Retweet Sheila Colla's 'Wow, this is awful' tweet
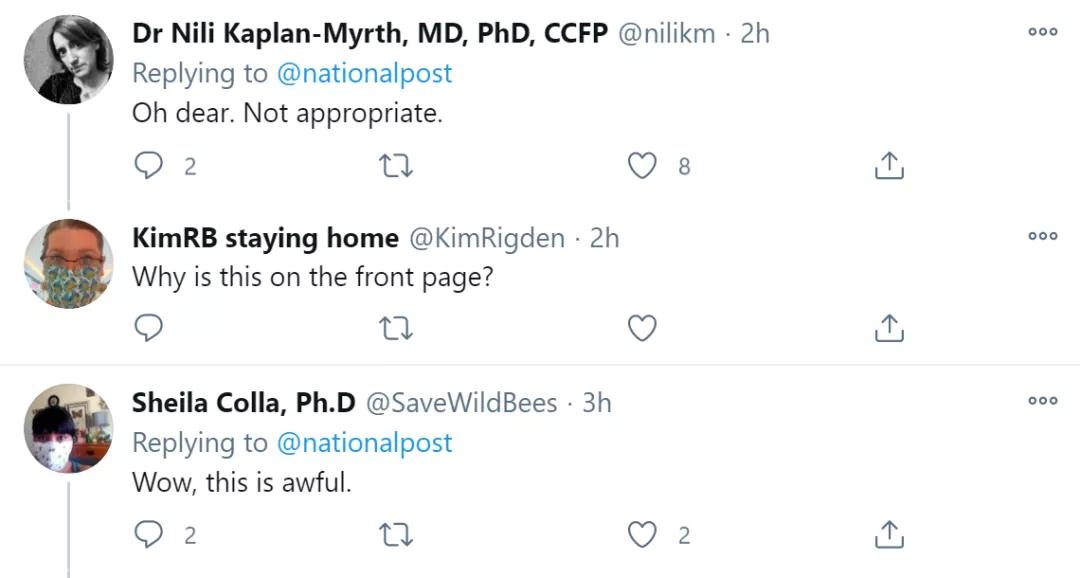 pos(397,536)
